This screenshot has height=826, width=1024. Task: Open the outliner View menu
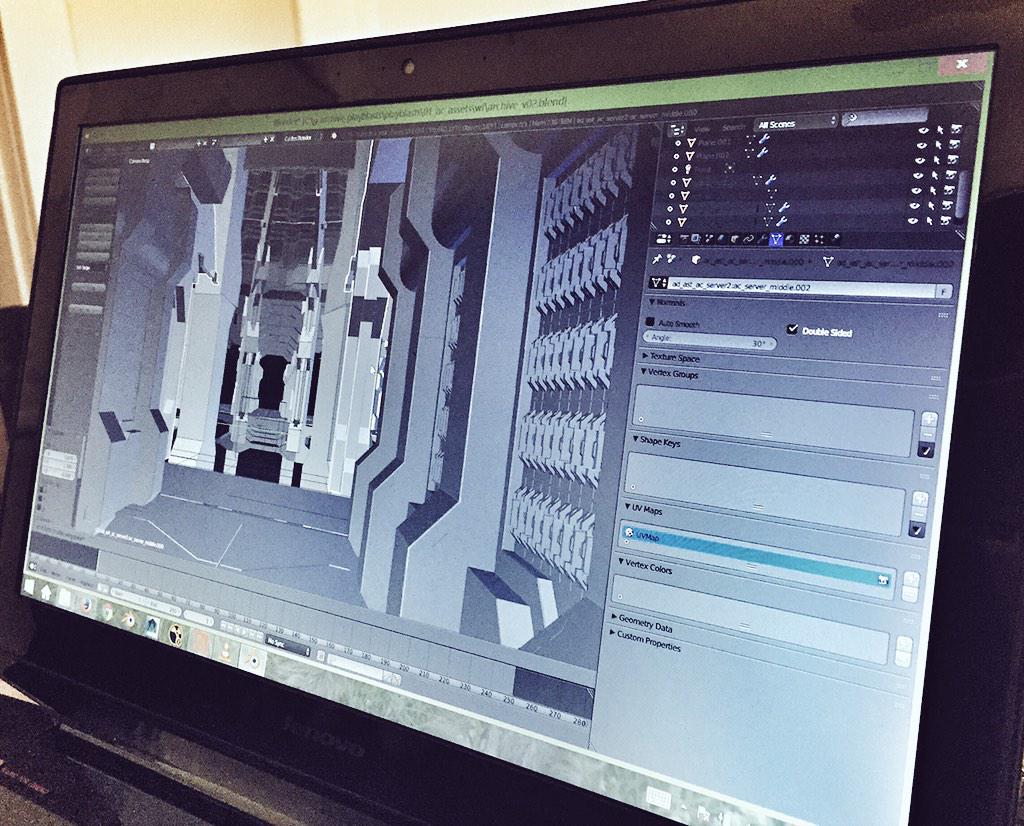[x=702, y=129]
